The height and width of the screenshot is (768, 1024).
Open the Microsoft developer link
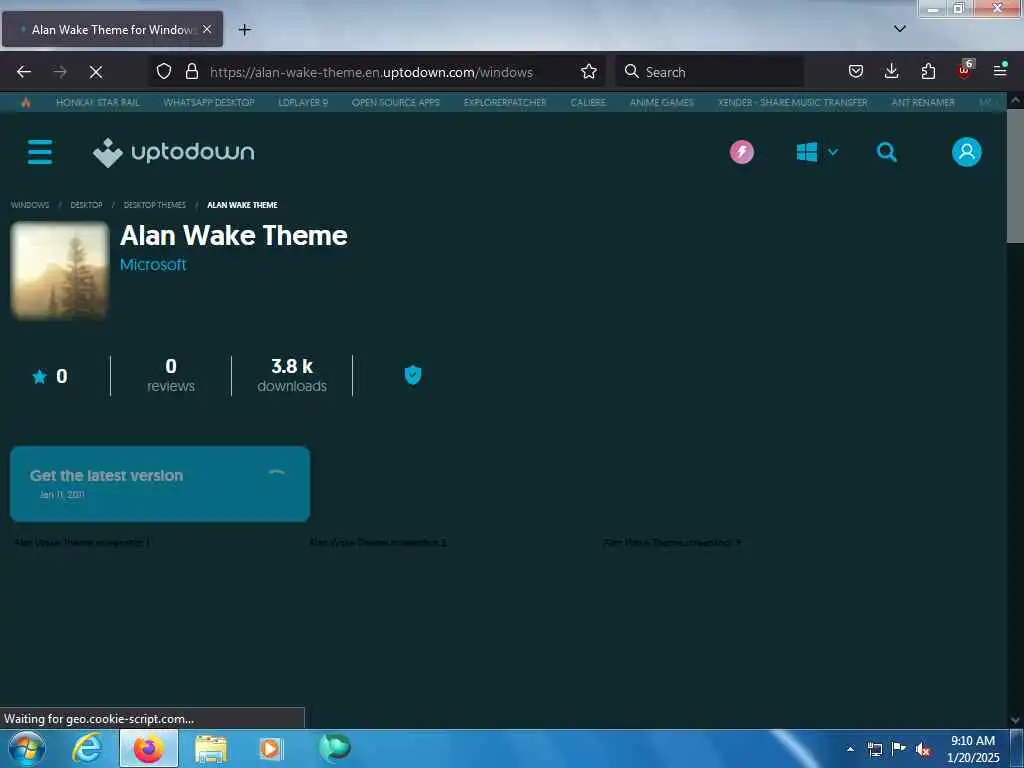point(153,264)
